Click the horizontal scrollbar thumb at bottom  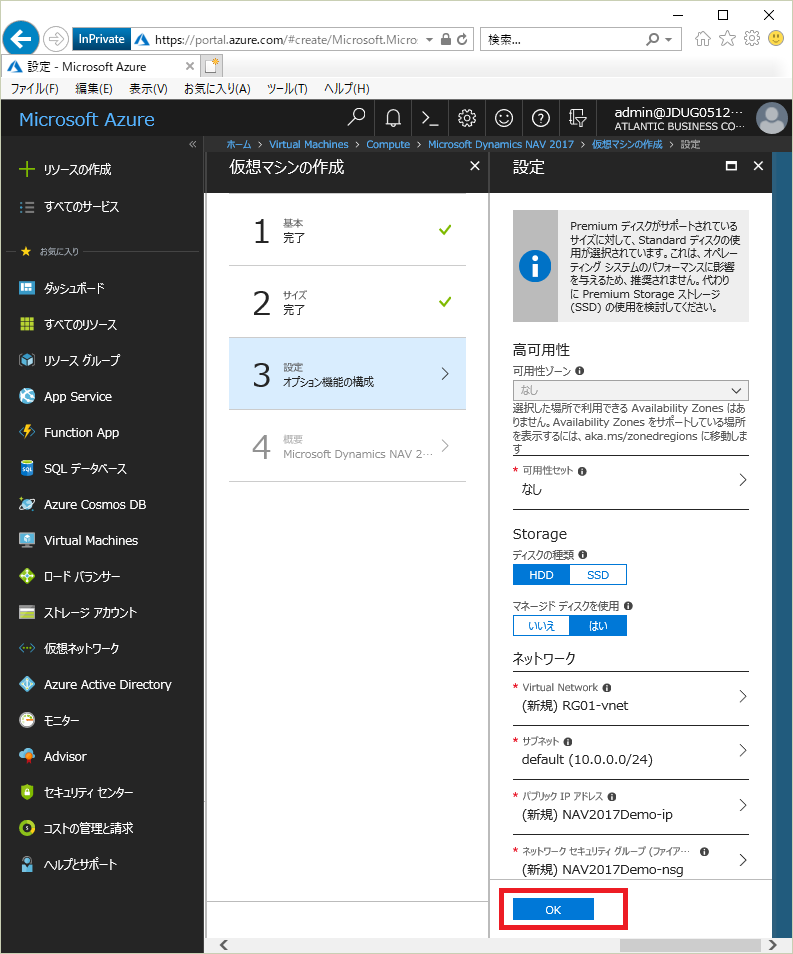coord(690,945)
